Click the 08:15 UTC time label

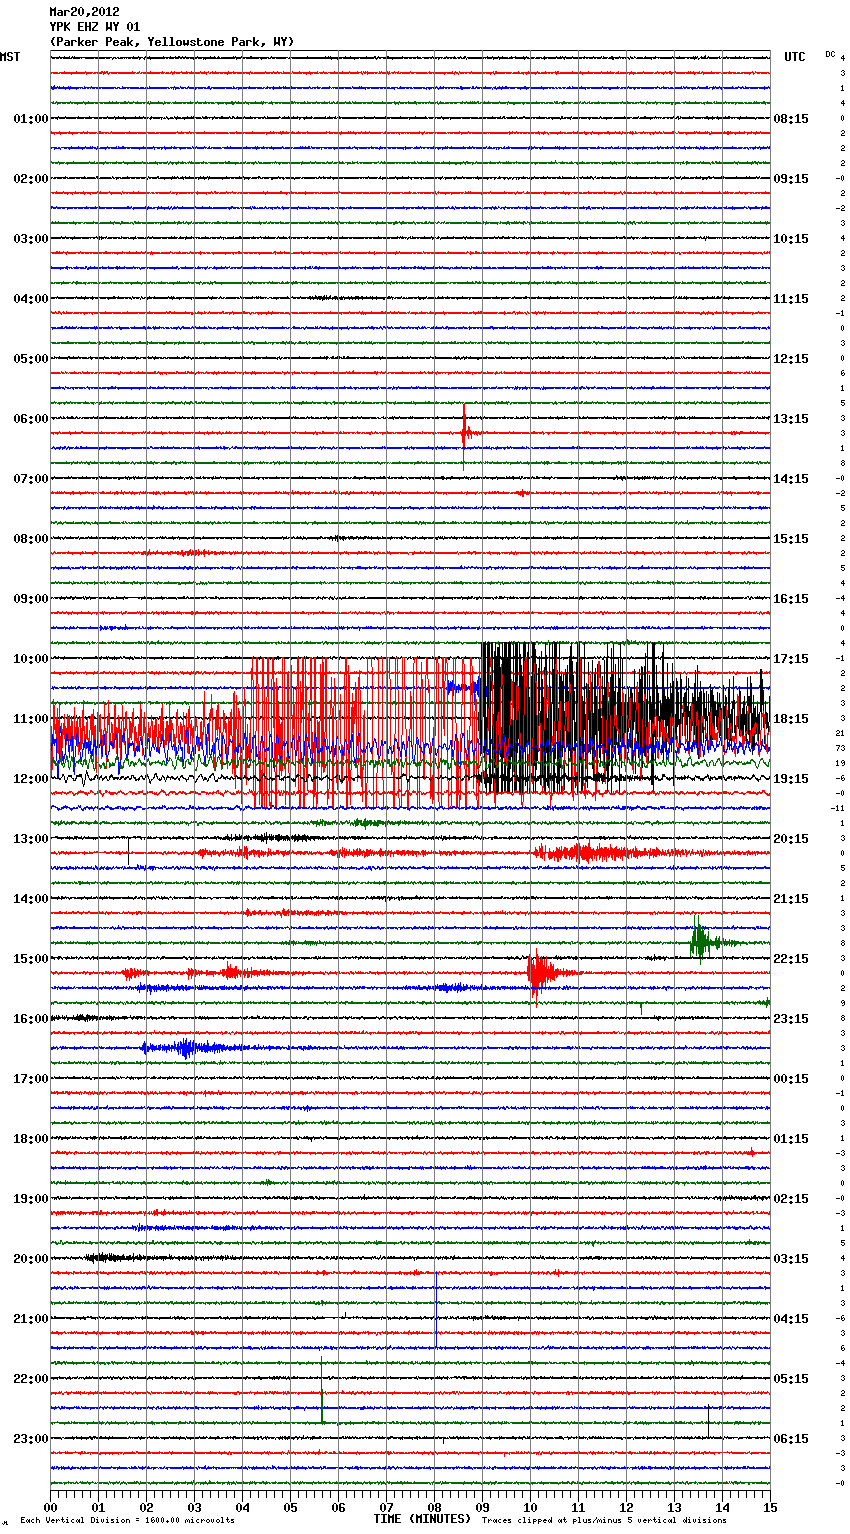(791, 119)
